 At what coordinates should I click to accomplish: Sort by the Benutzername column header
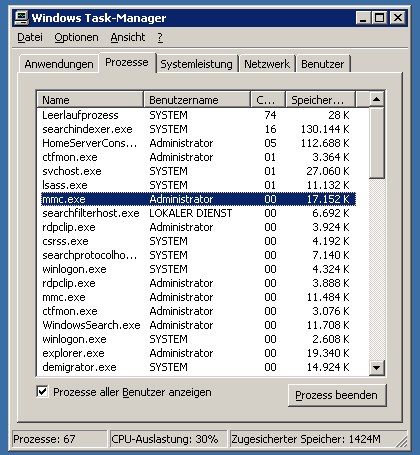point(197,100)
